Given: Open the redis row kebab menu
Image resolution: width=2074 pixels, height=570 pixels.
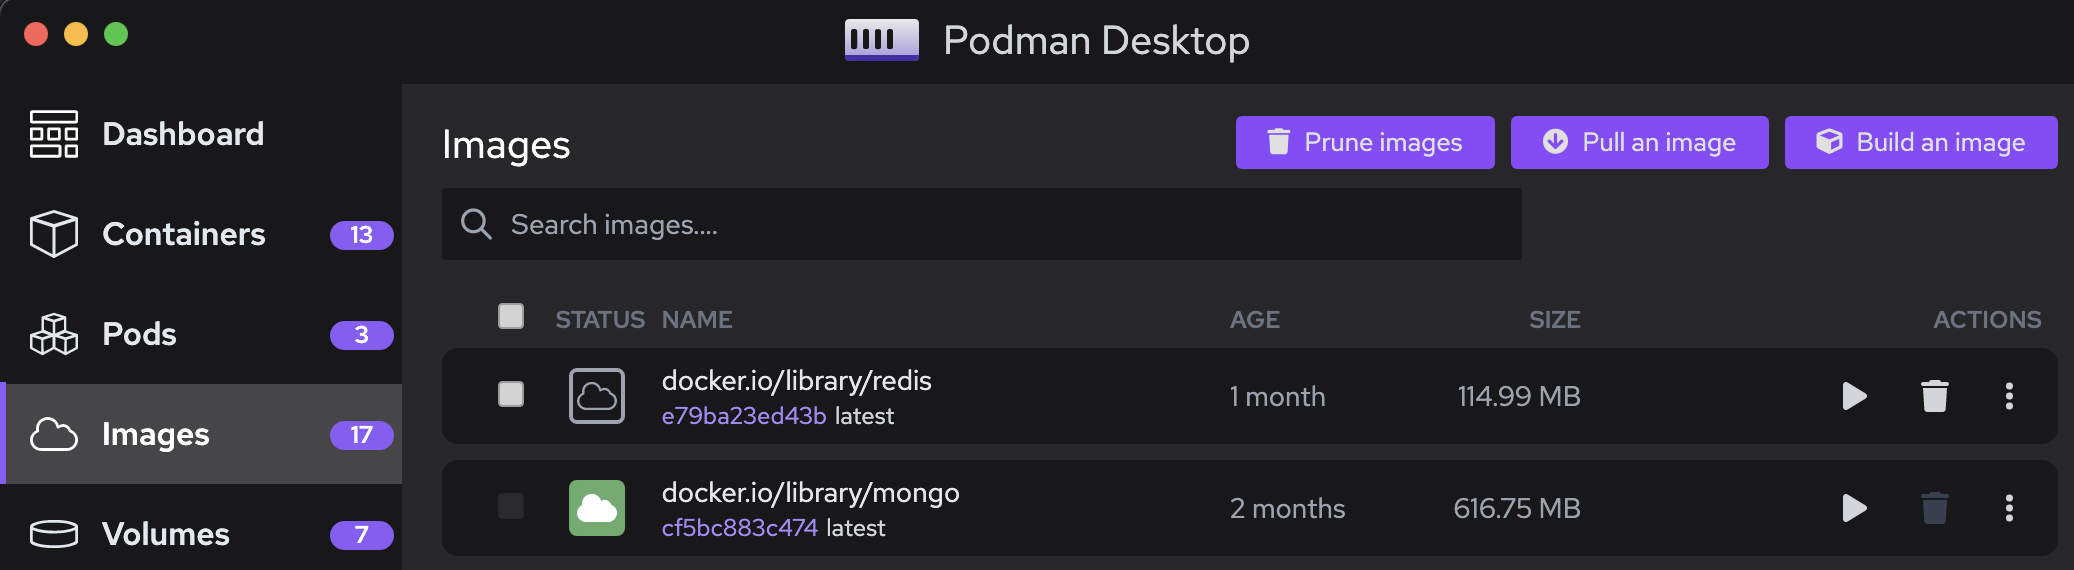Looking at the screenshot, I should [x=2009, y=396].
